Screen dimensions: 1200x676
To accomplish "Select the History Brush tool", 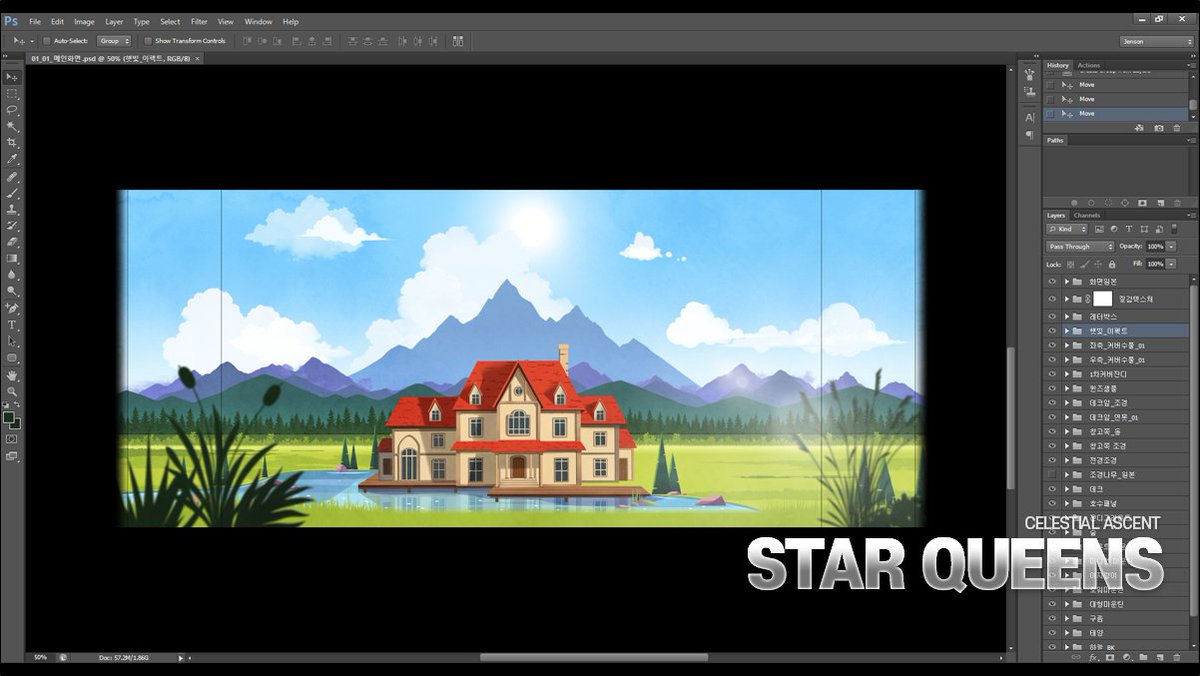I will (12, 226).
